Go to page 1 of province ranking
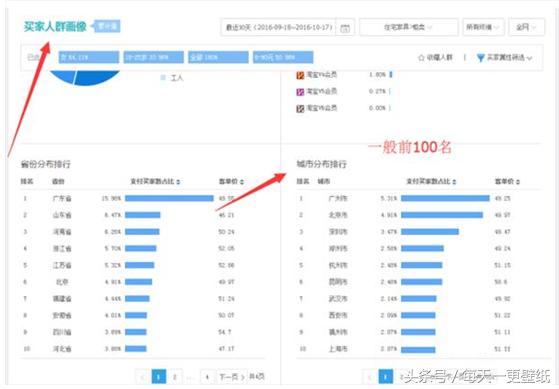 pos(159,377)
